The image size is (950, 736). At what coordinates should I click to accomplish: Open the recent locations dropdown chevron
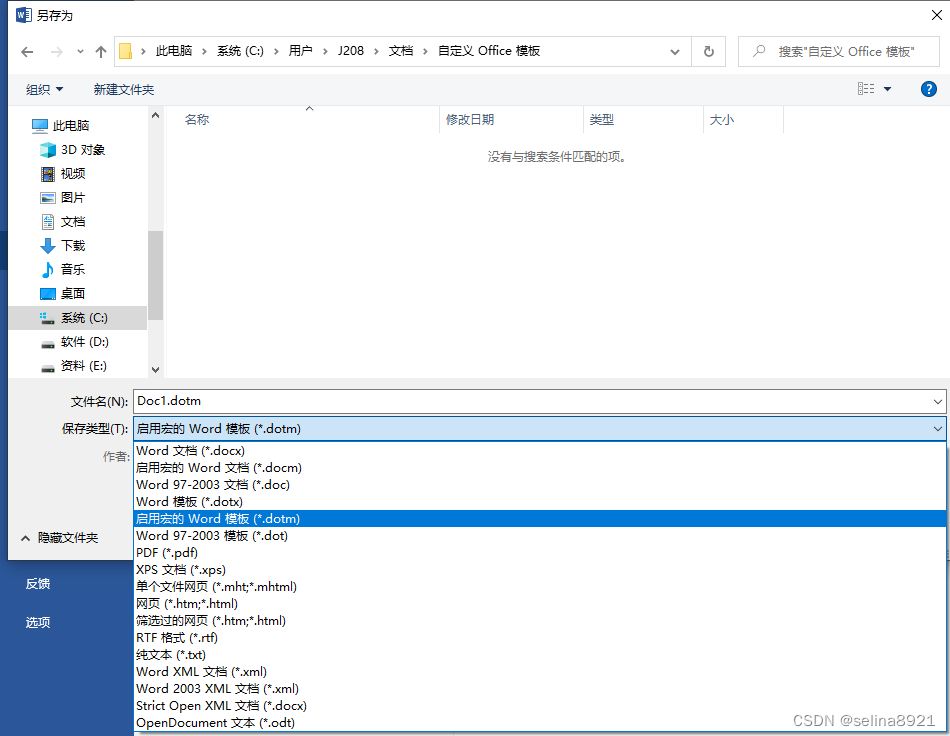(x=80, y=52)
